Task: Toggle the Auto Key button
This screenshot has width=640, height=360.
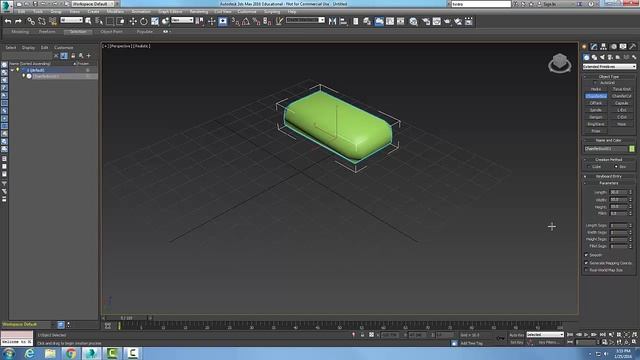Action: [x=516, y=335]
